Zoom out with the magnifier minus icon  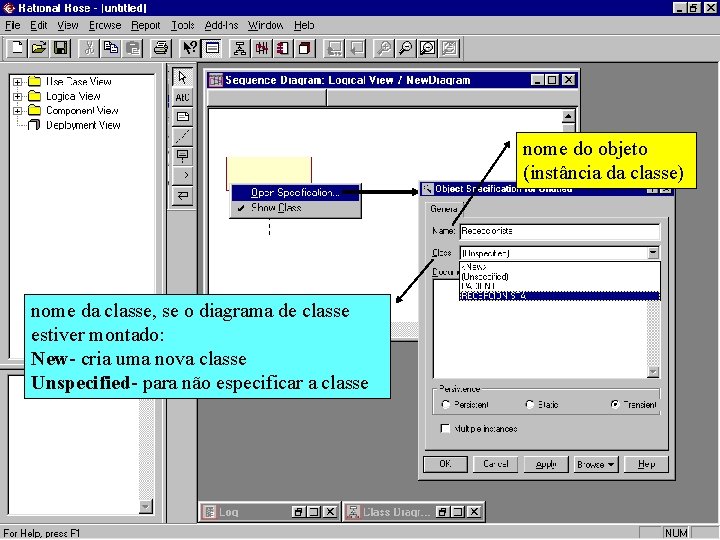[x=405, y=48]
